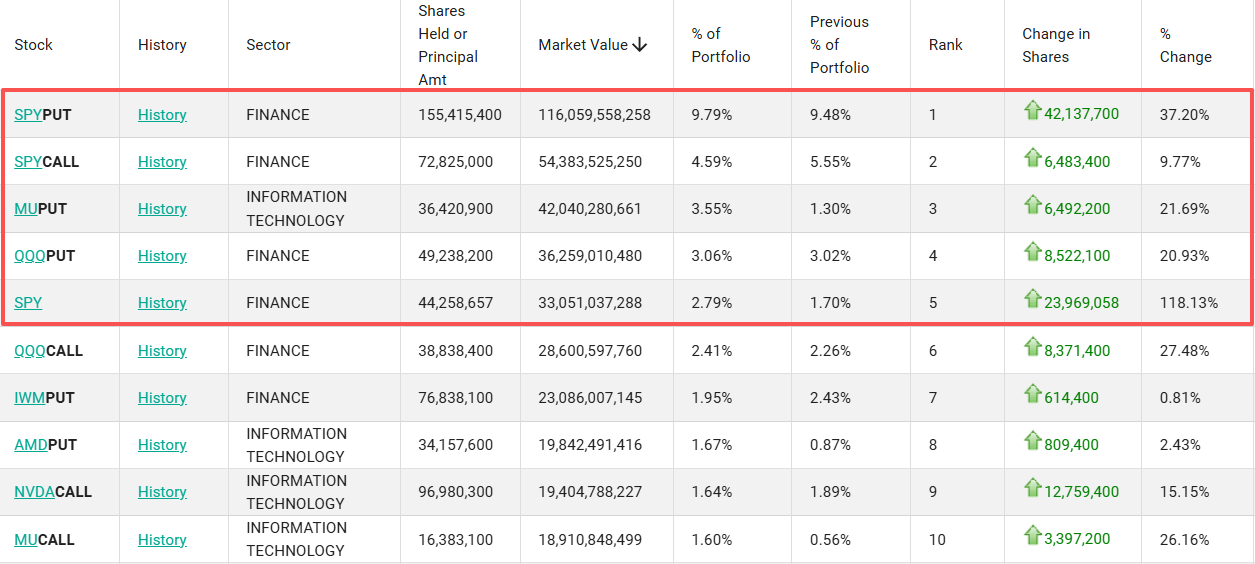
Task: Select portfolio percent 9.79%
Action: pyautogui.click(x=712, y=115)
